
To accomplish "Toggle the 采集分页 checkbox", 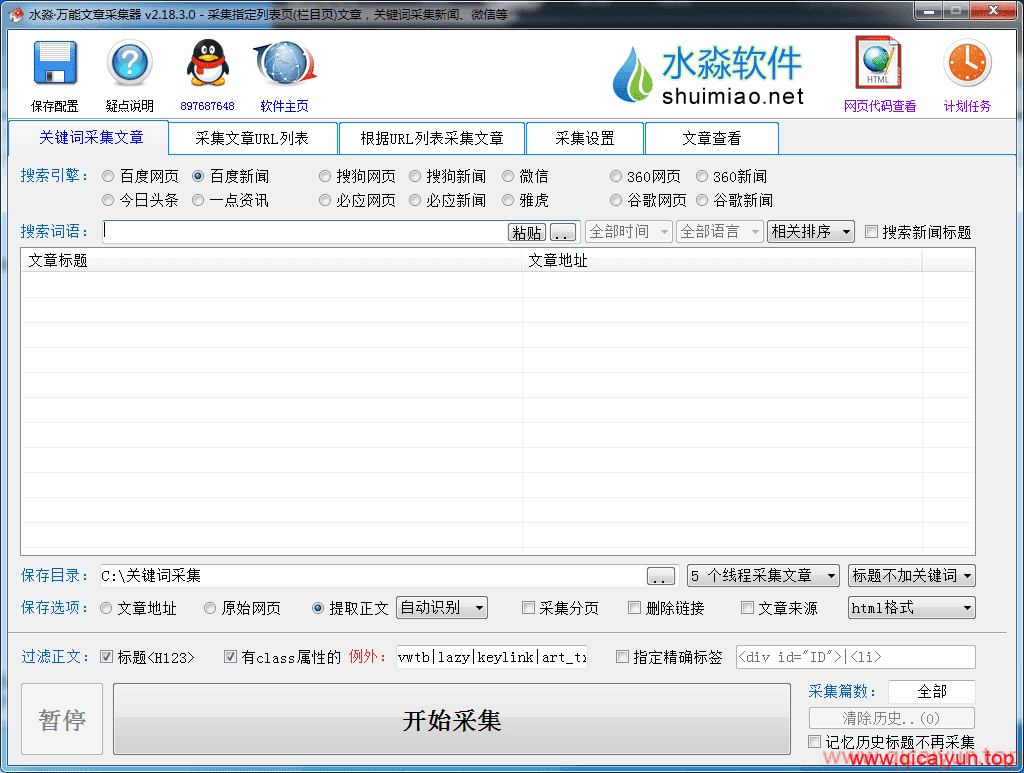I will [x=528, y=608].
